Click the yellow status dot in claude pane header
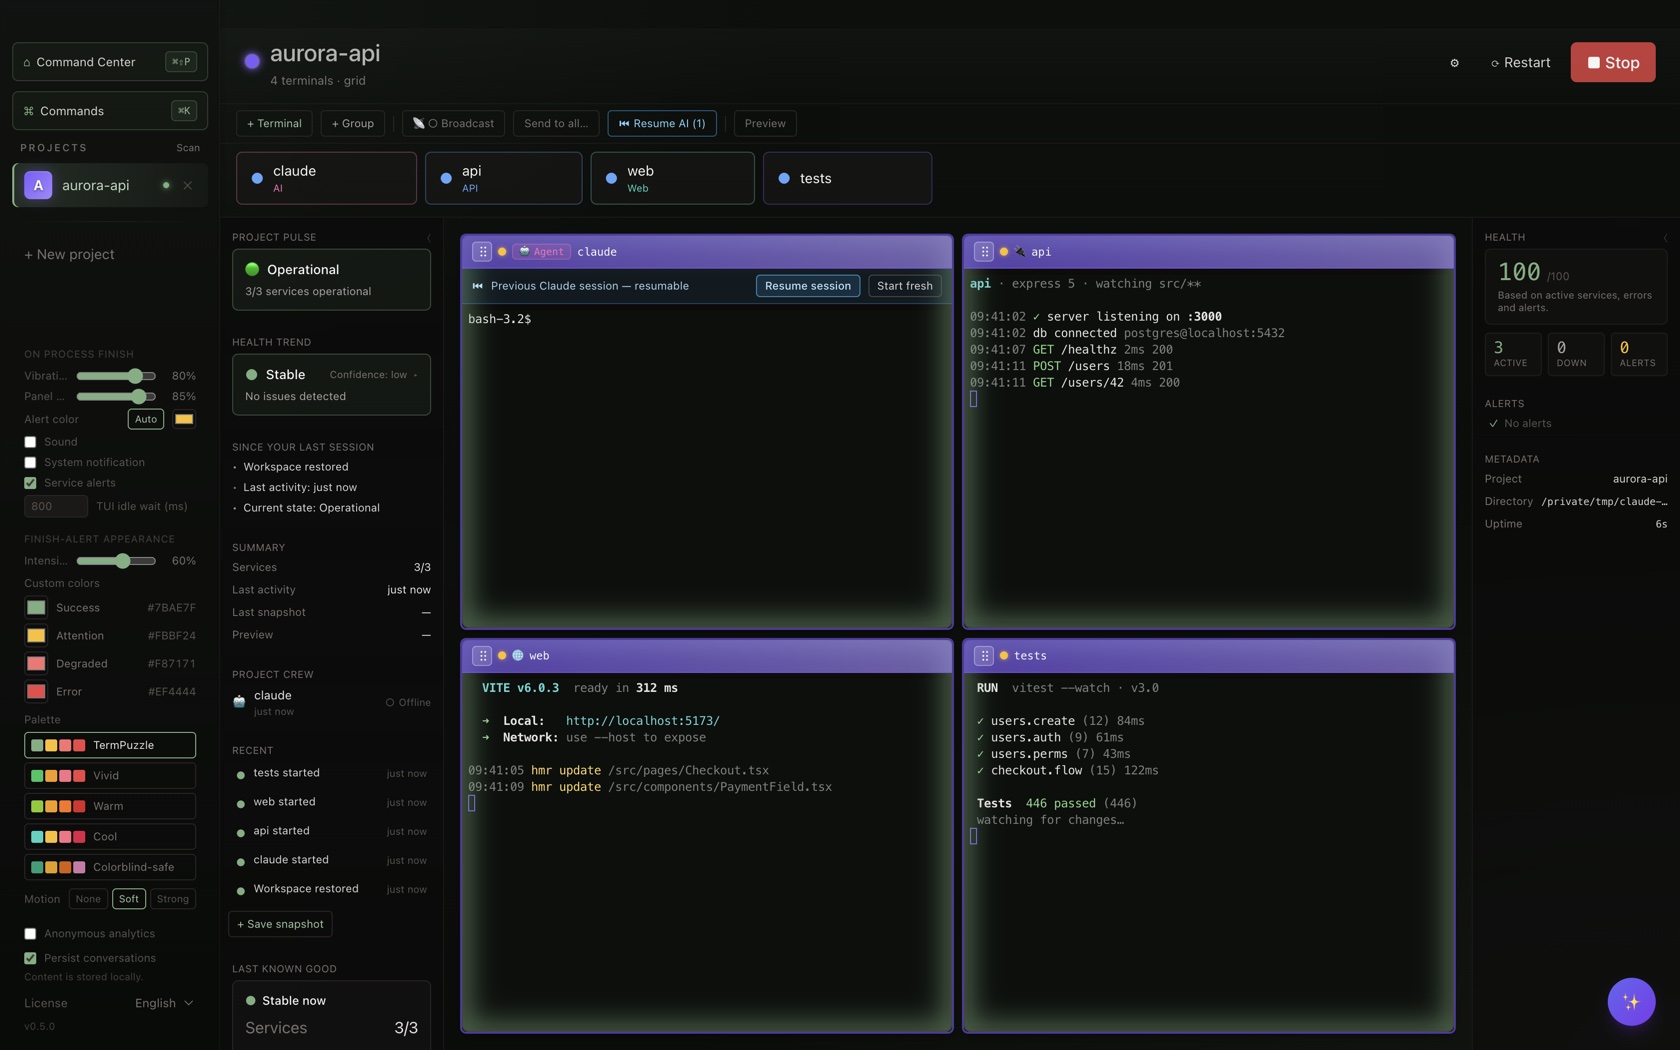Image resolution: width=1680 pixels, height=1050 pixels. click(x=502, y=252)
